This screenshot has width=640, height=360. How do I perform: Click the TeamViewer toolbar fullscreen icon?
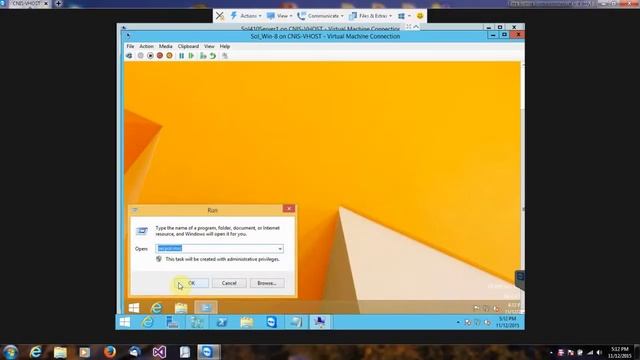pyautogui.click(x=408, y=27)
